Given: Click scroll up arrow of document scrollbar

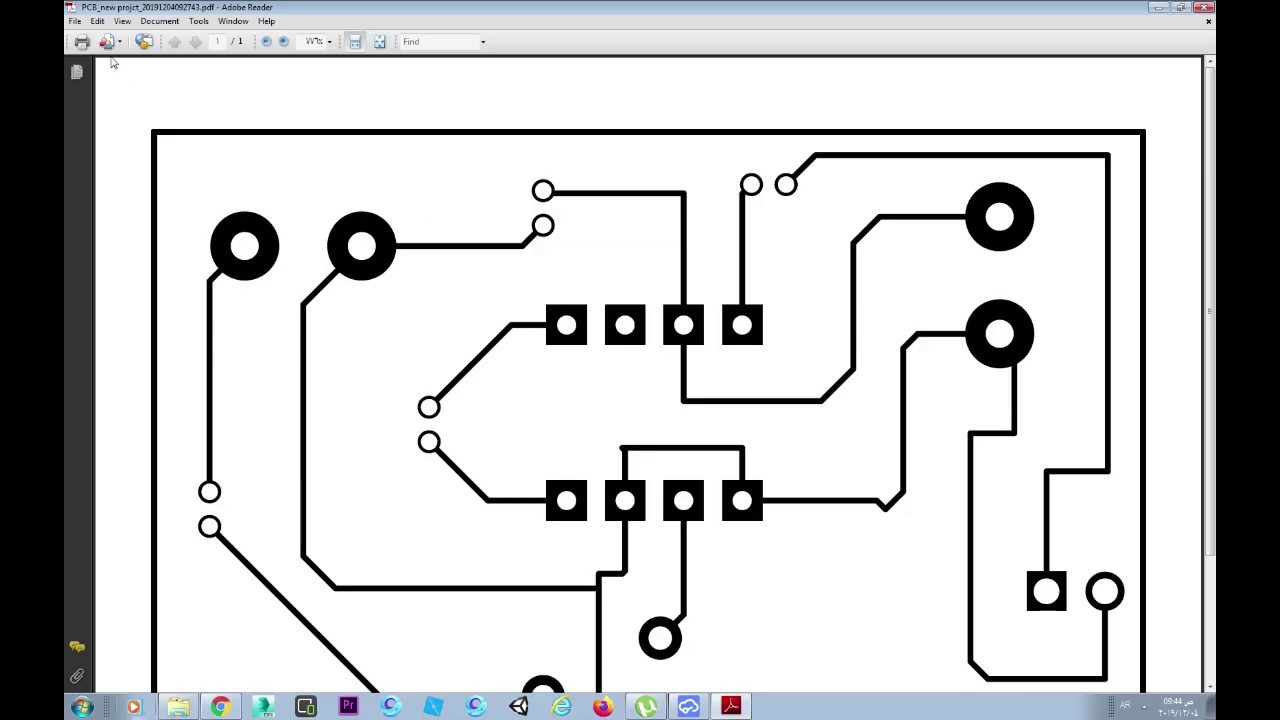Looking at the screenshot, I should coord(1210,62).
